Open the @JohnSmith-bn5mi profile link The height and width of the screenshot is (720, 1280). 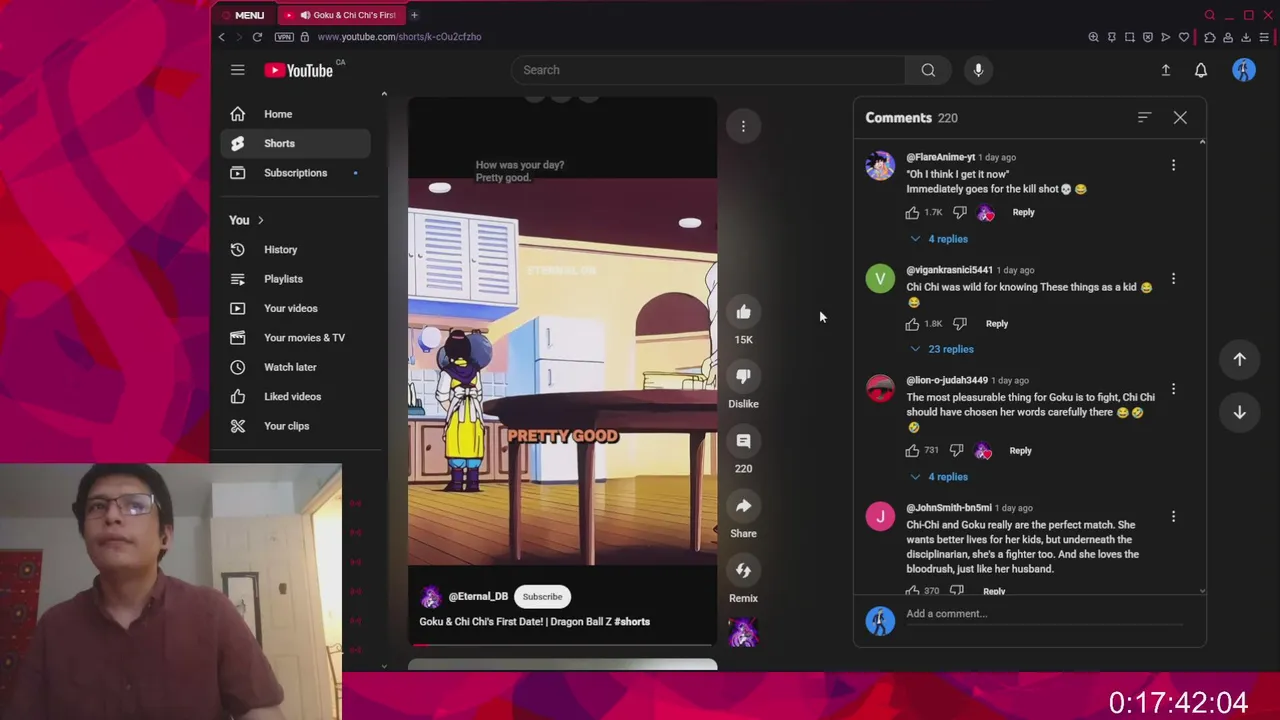pyautogui.click(x=949, y=508)
